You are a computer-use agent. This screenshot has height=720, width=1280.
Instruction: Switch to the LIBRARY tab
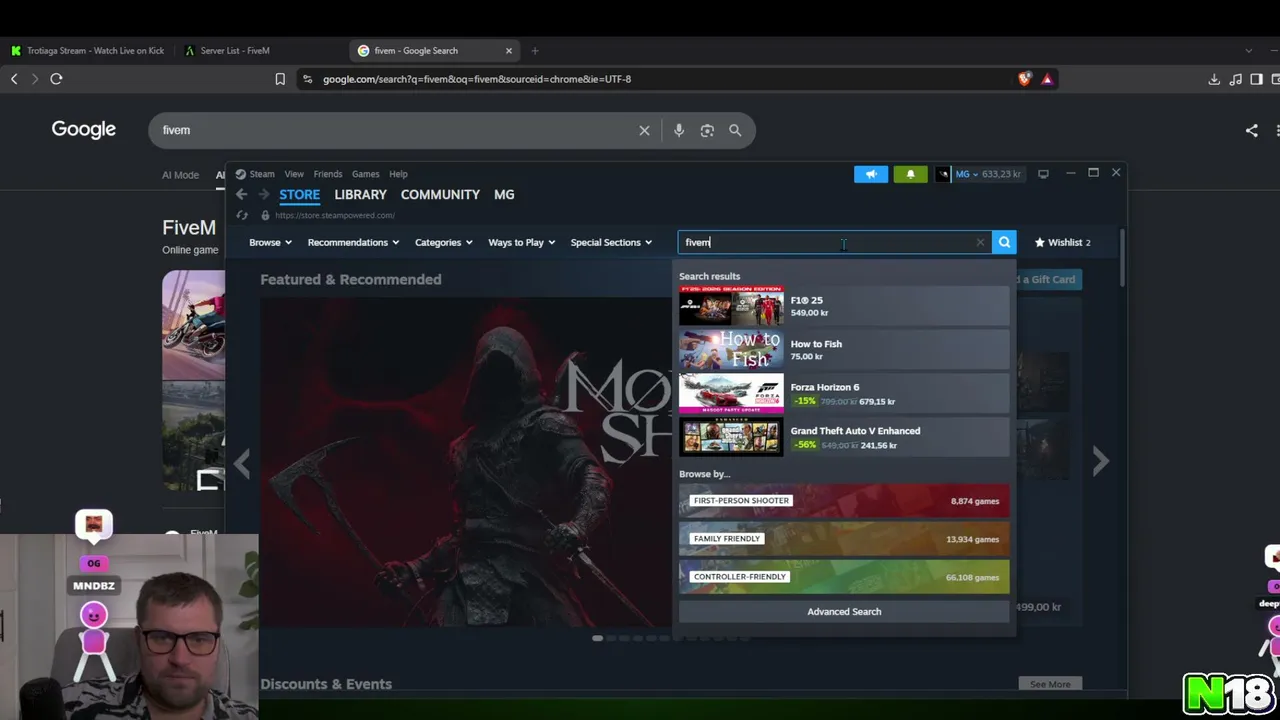[360, 195]
